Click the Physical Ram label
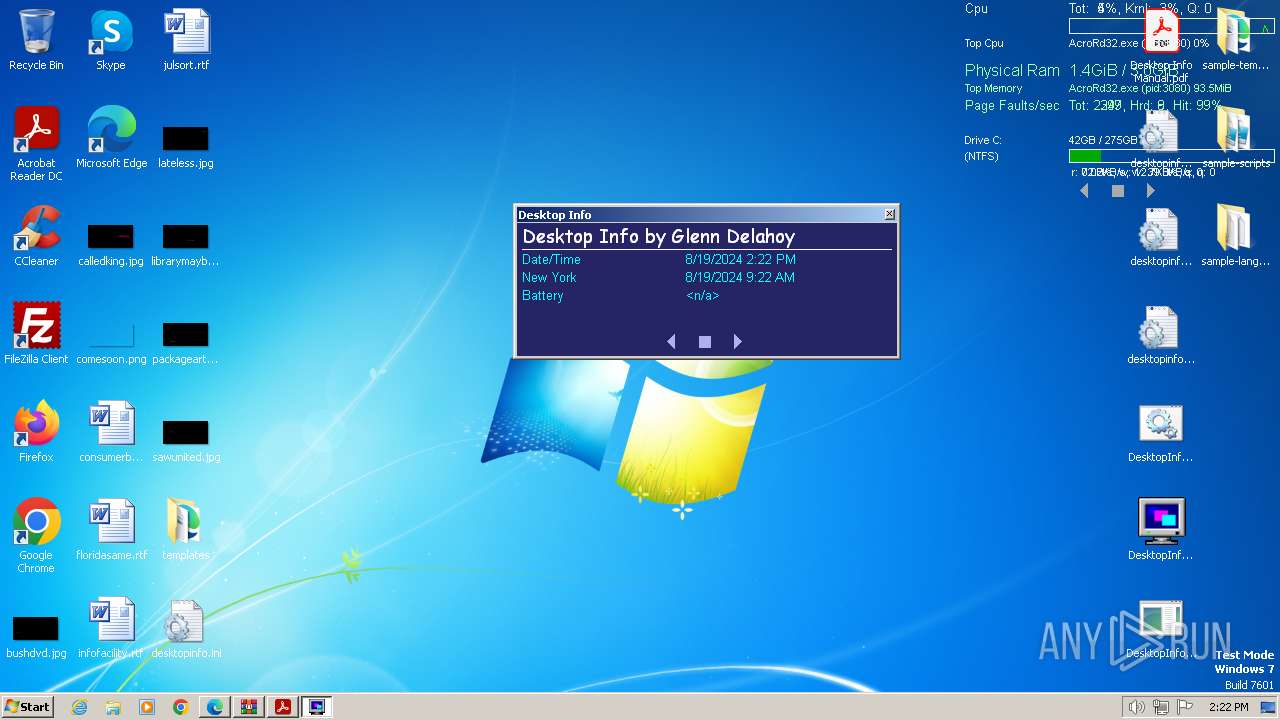1280x720 pixels. [x=1012, y=70]
